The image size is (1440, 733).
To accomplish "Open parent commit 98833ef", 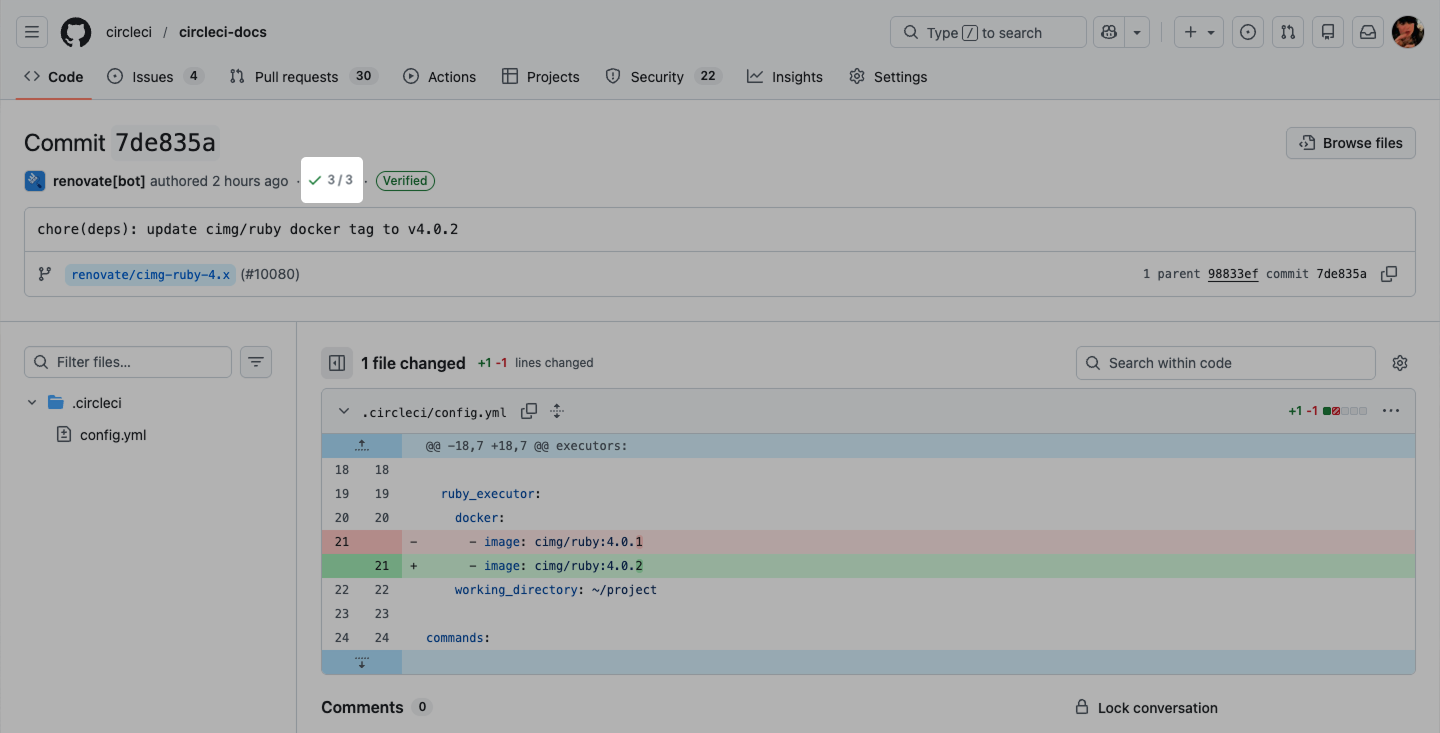I will [1232, 273].
